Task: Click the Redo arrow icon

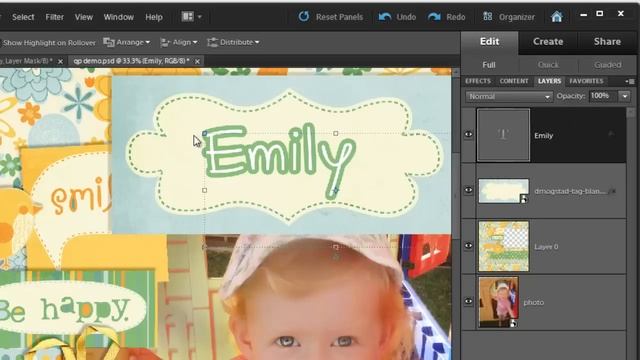Action: [x=434, y=17]
